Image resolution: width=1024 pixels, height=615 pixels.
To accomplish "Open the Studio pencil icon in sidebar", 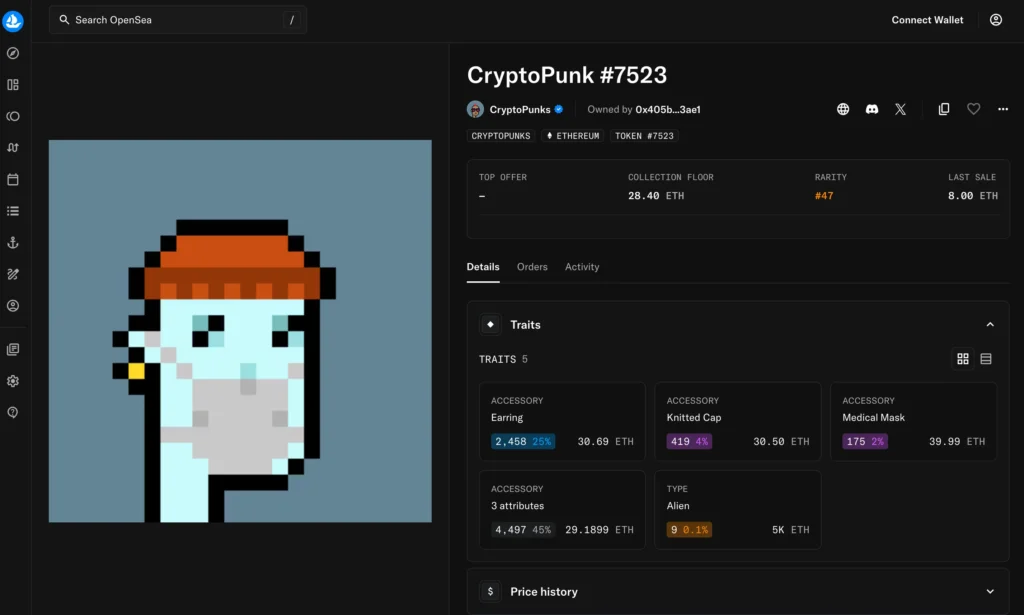I will (12, 274).
